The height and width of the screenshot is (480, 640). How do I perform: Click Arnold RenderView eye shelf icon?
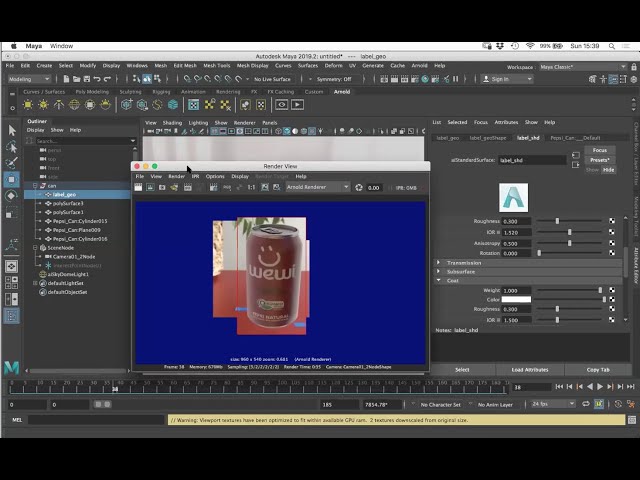[x=282, y=105]
